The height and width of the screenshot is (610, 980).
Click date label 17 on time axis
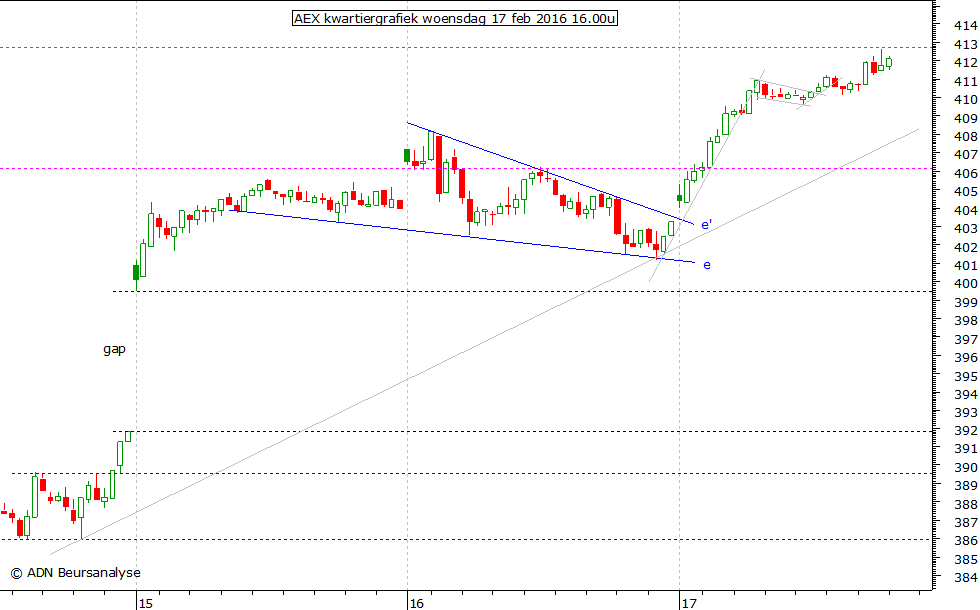pyautogui.click(x=689, y=603)
